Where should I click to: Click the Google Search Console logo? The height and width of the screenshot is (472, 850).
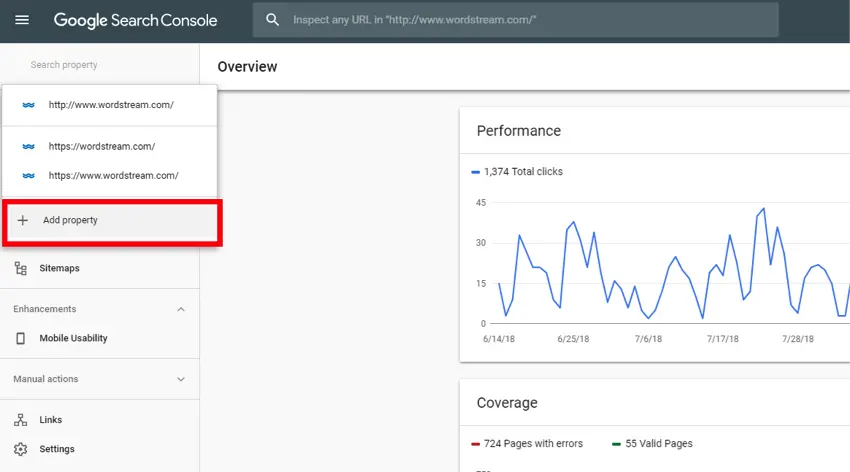coord(135,20)
